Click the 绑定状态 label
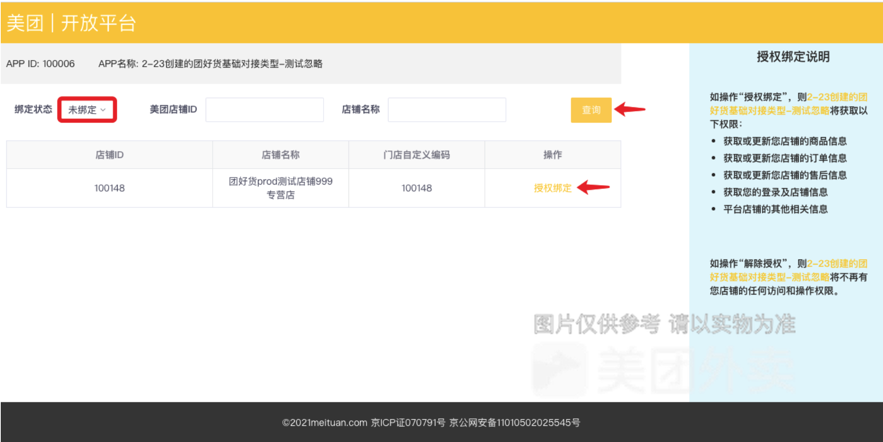 click(33, 109)
